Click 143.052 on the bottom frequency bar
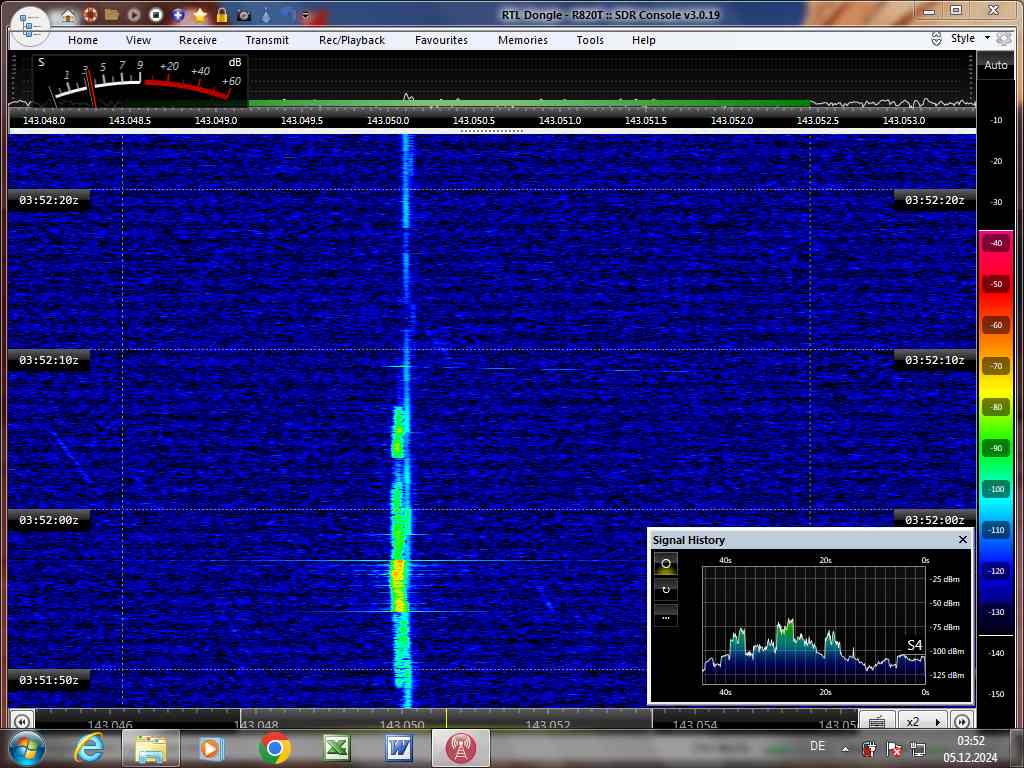This screenshot has height=768, width=1024. 548,724
